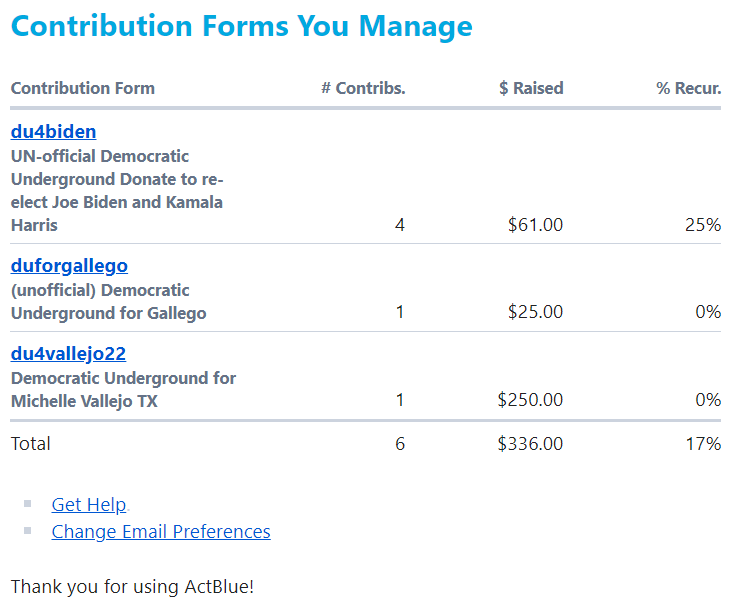Select the $61.00 raised amount
The image size is (731, 609).
pos(536,225)
